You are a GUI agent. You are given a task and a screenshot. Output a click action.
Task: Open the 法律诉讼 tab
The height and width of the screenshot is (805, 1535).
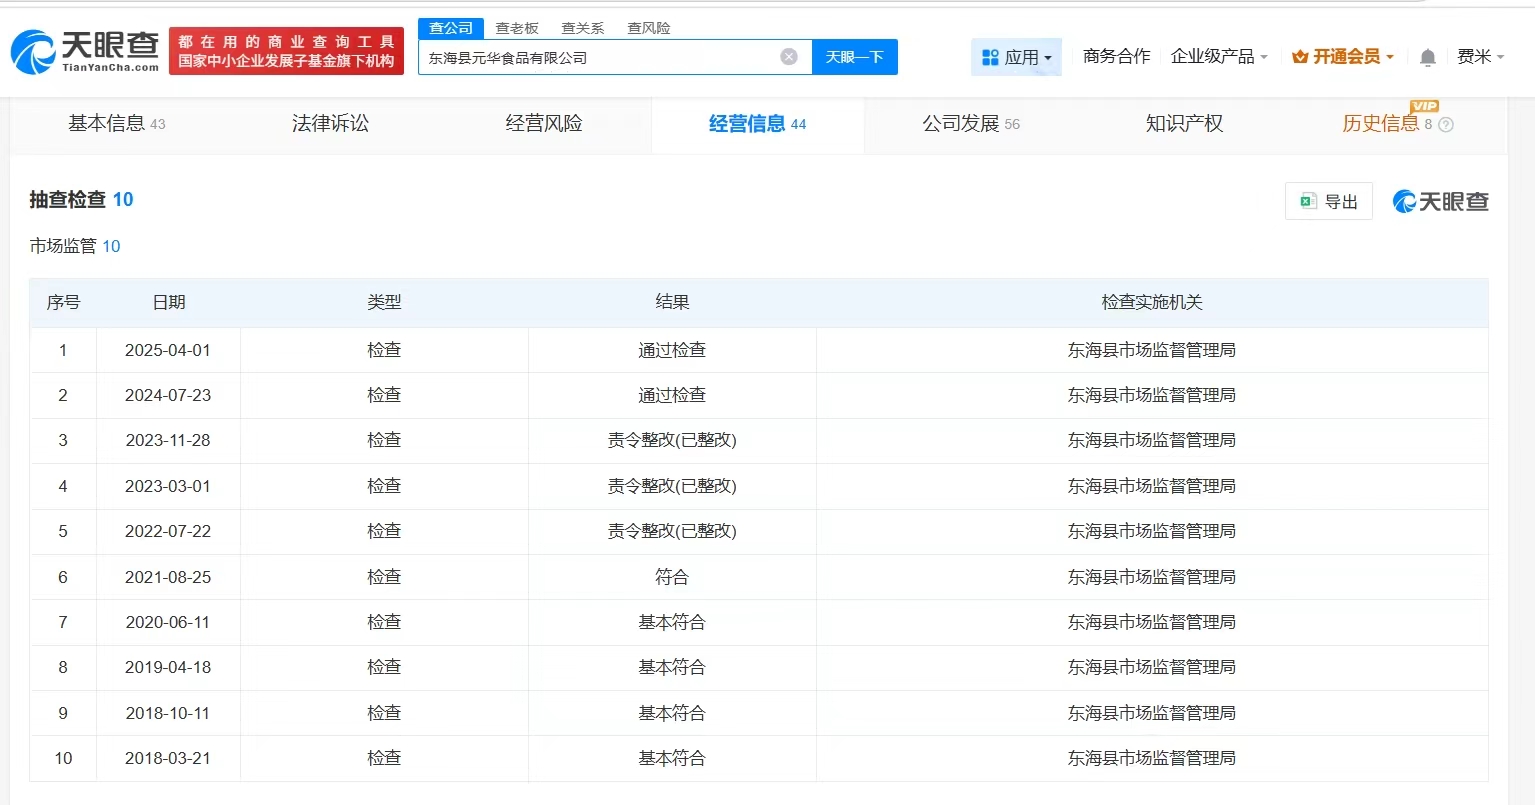330,124
